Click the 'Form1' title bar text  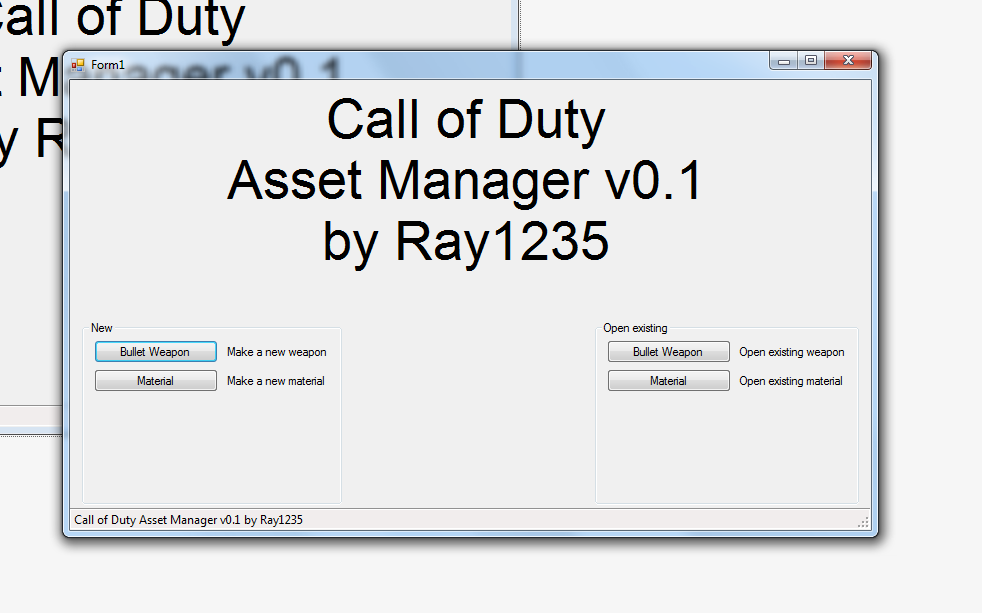108,64
